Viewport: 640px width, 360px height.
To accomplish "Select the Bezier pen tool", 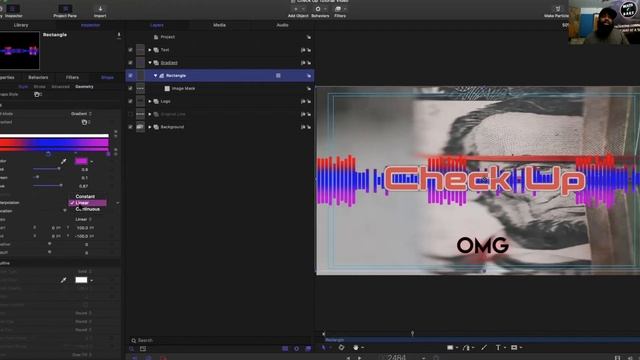I will pos(466,348).
